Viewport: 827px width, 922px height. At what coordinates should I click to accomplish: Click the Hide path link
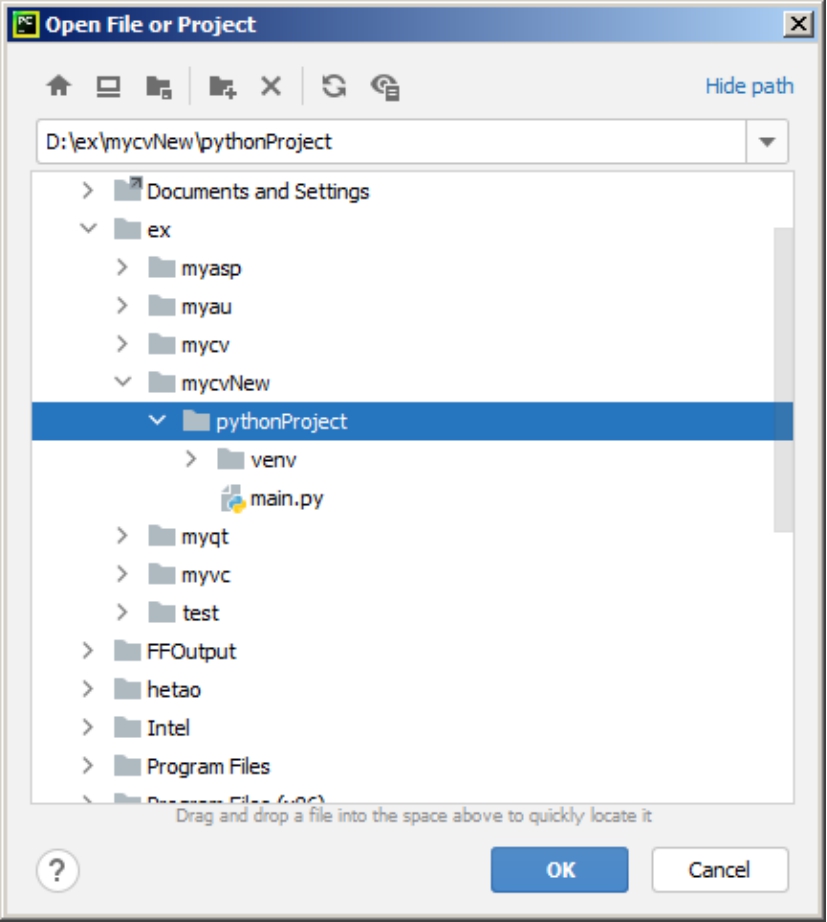749,86
